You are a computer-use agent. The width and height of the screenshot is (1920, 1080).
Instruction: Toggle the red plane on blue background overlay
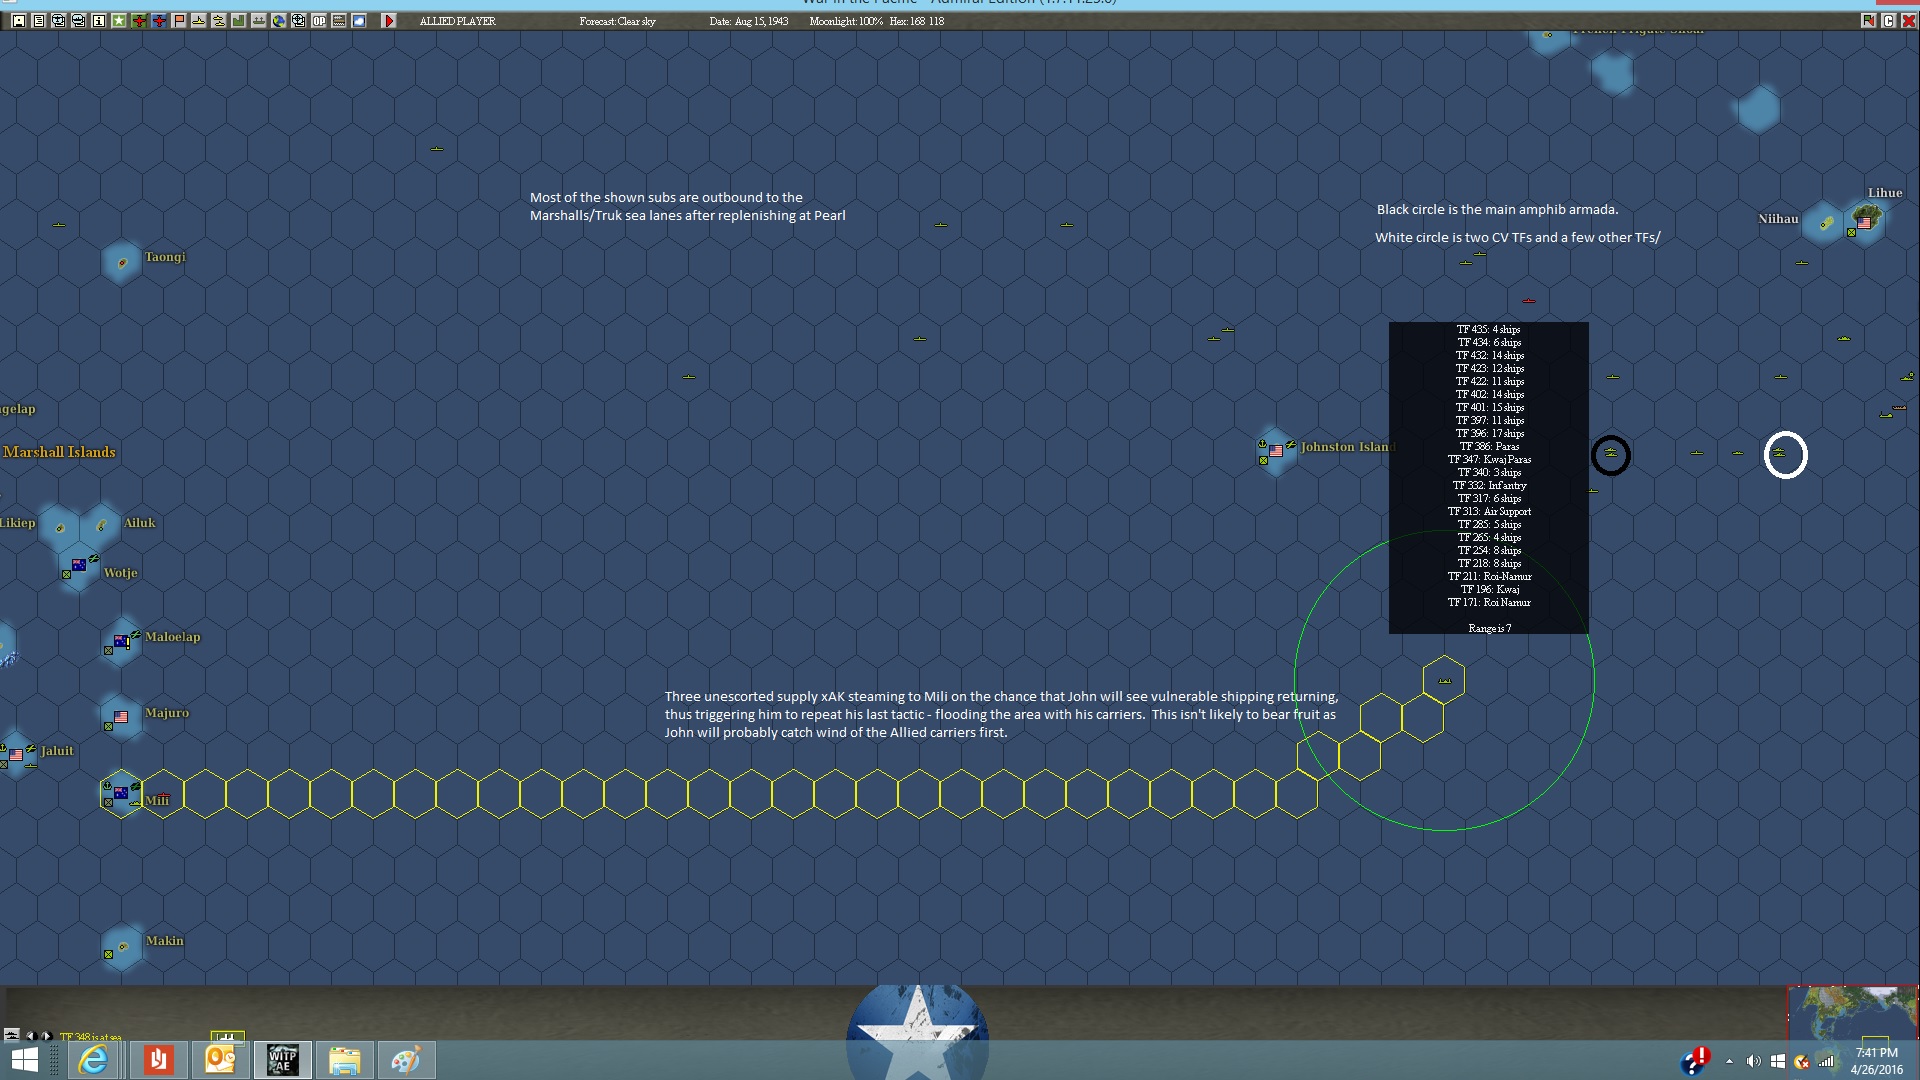[x=159, y=20]
